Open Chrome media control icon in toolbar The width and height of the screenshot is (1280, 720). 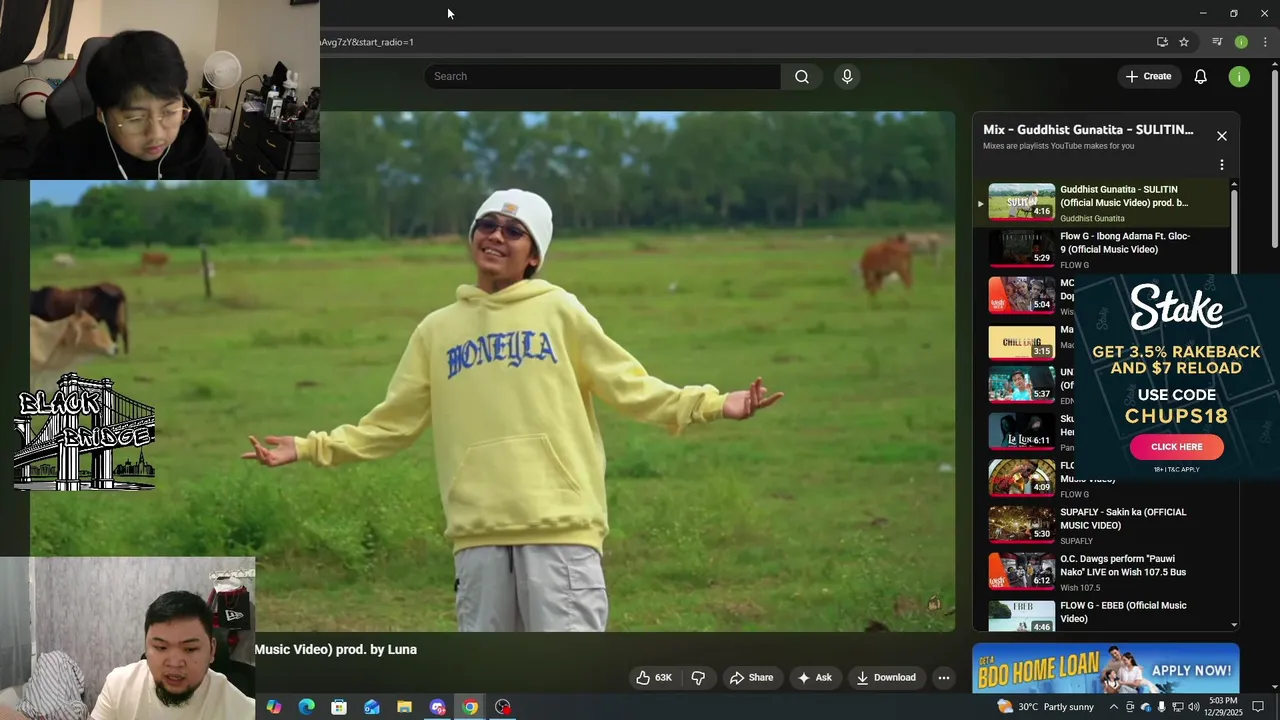1217,42
